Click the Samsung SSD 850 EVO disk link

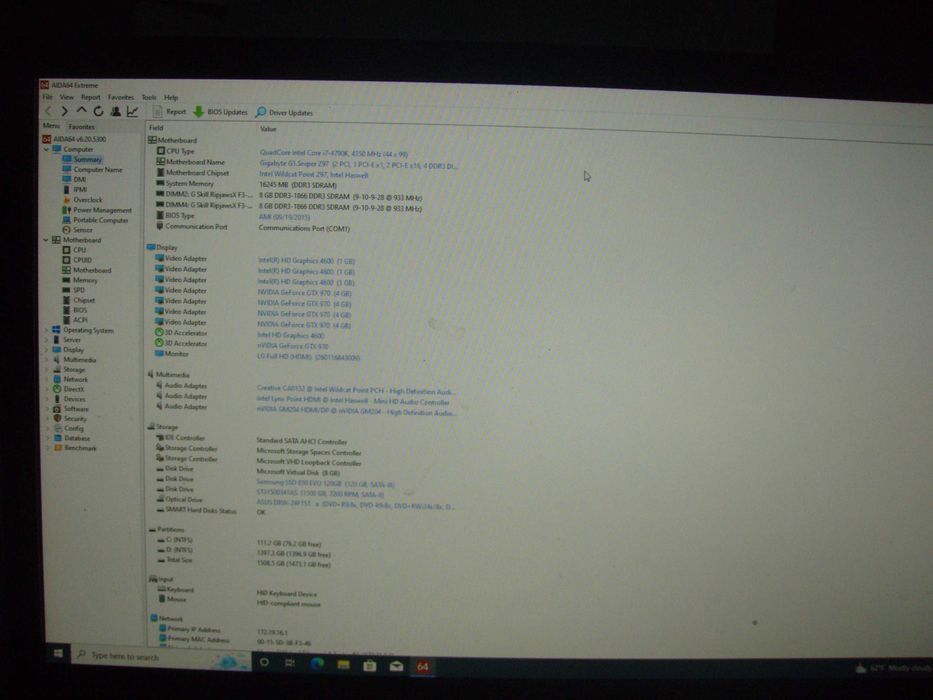pos(325,483)
